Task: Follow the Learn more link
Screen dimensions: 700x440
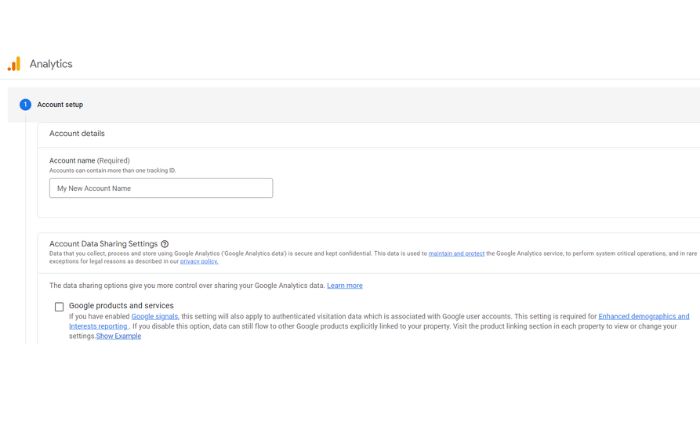Action: 345,286
